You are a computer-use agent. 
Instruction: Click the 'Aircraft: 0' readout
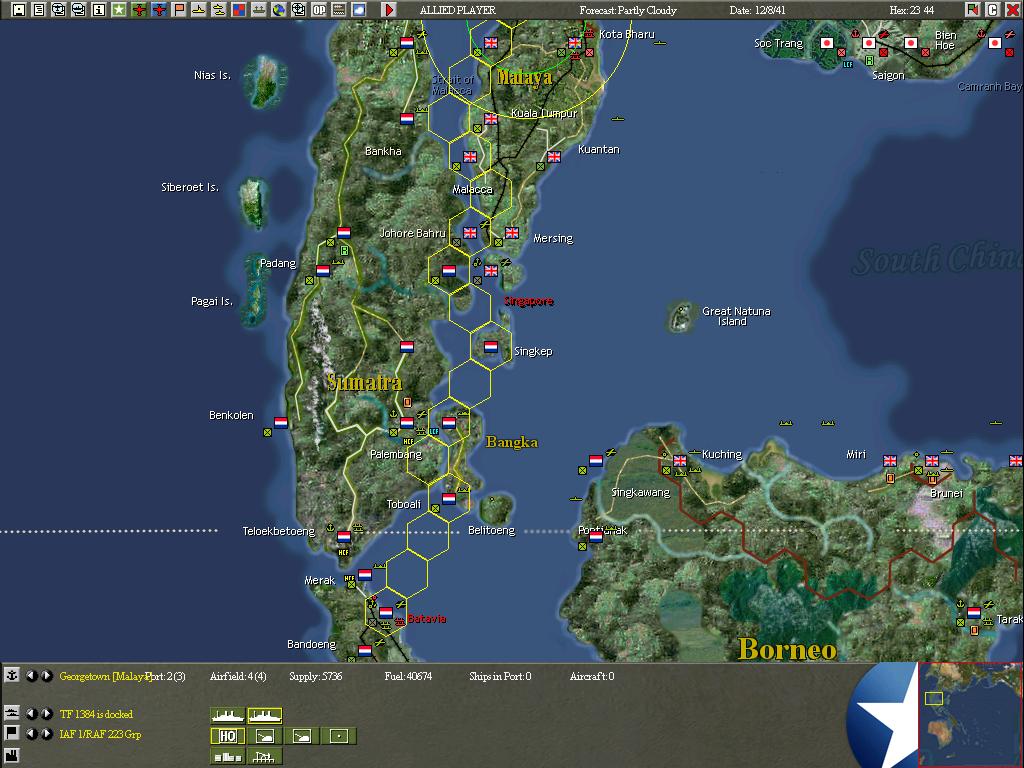pos(592,676)
